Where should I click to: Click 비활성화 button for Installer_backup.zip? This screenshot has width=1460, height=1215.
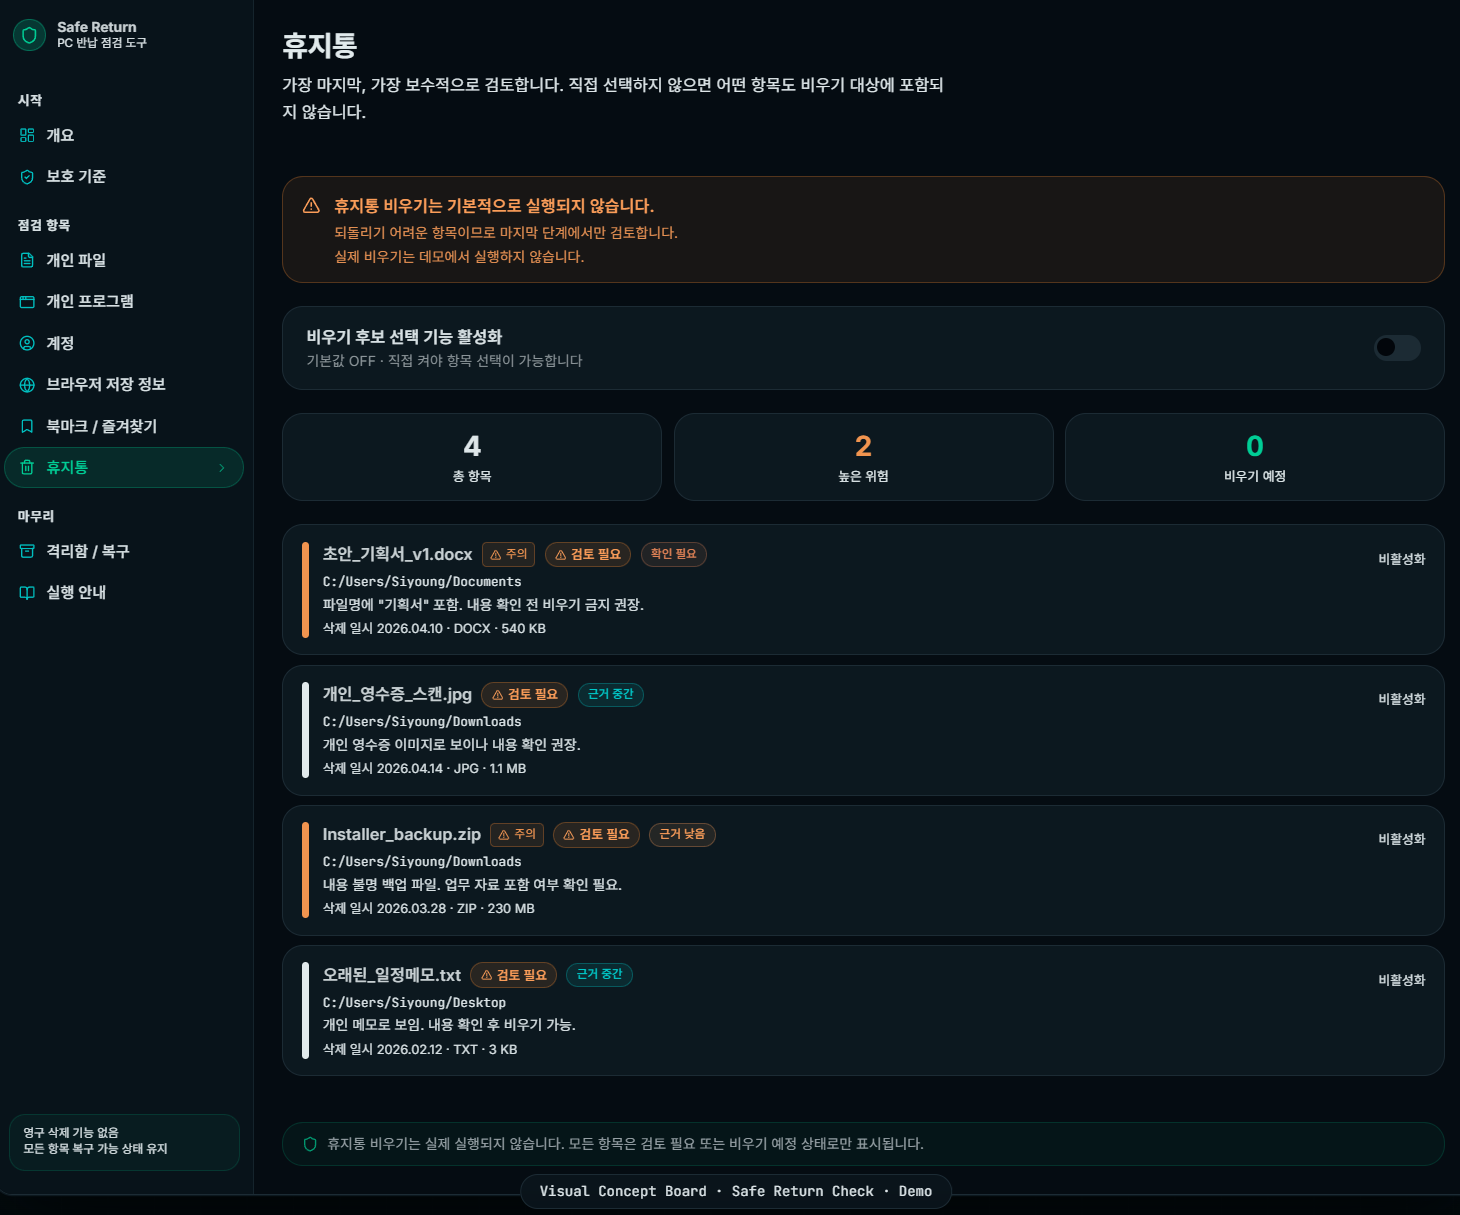coord(1401,839)
